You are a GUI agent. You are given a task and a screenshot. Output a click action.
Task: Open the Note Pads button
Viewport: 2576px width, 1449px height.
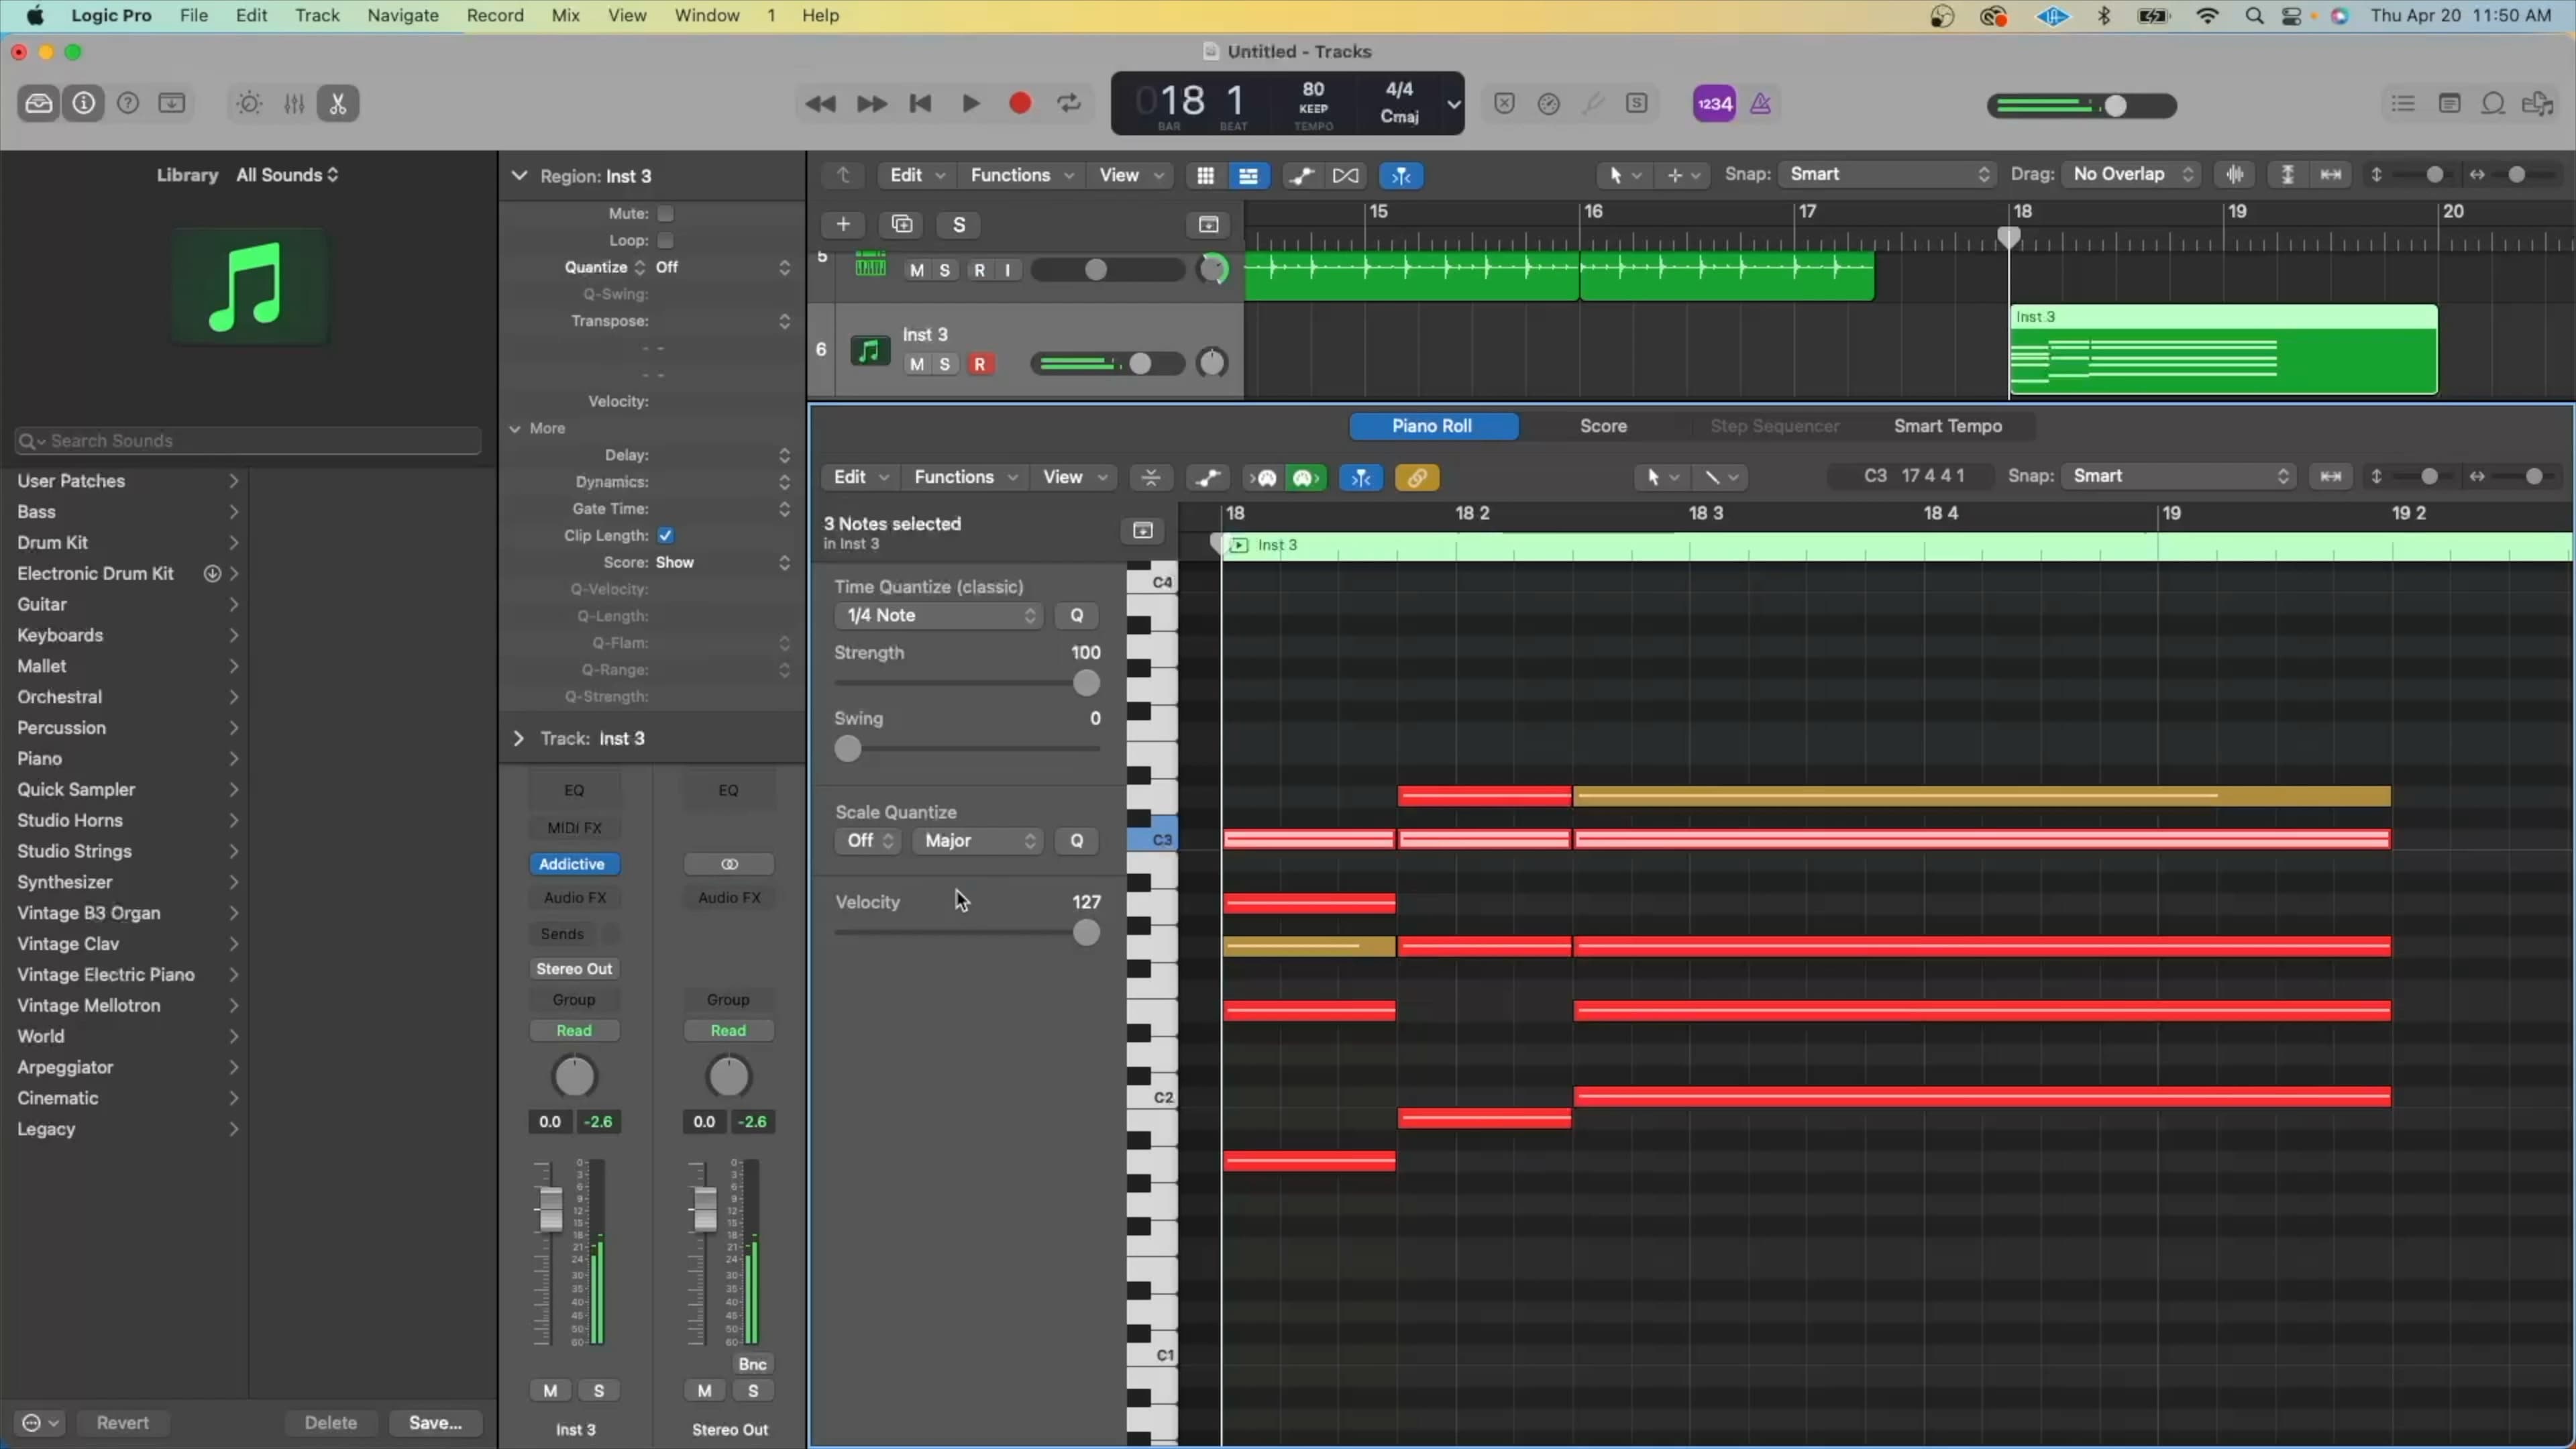pyautogui.click(x=2449, y=103)
